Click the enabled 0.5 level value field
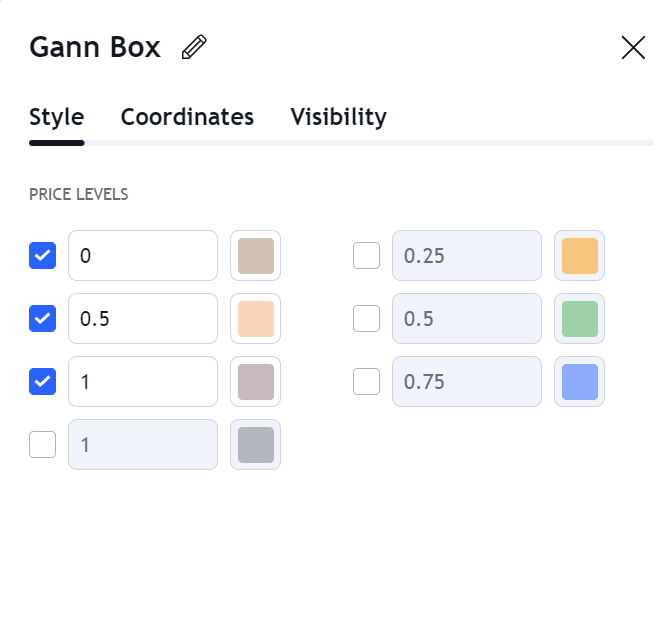Screen dimensions: 654x631 pos(143,318)
